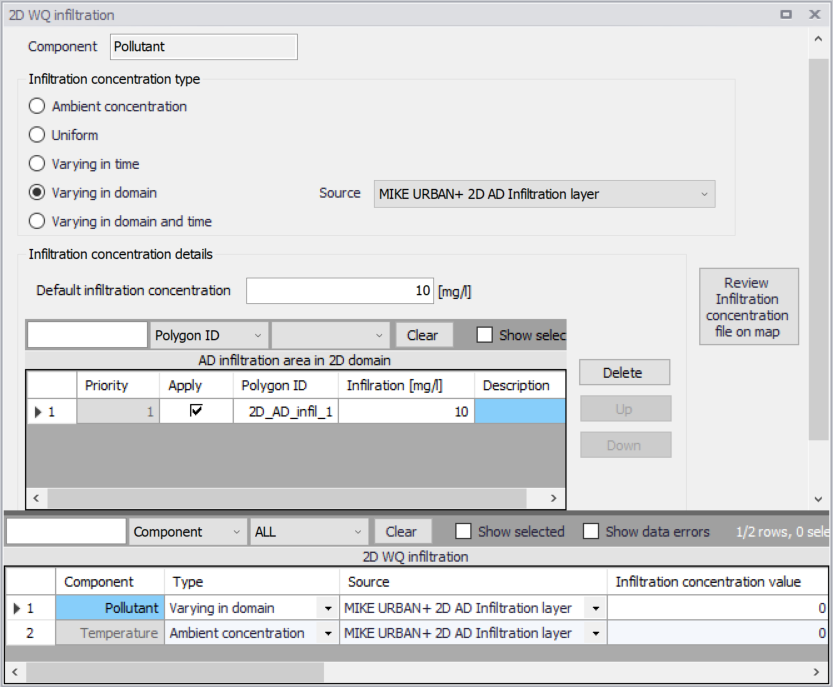Edit Default infiltration concentration value field

click(339, 291)
